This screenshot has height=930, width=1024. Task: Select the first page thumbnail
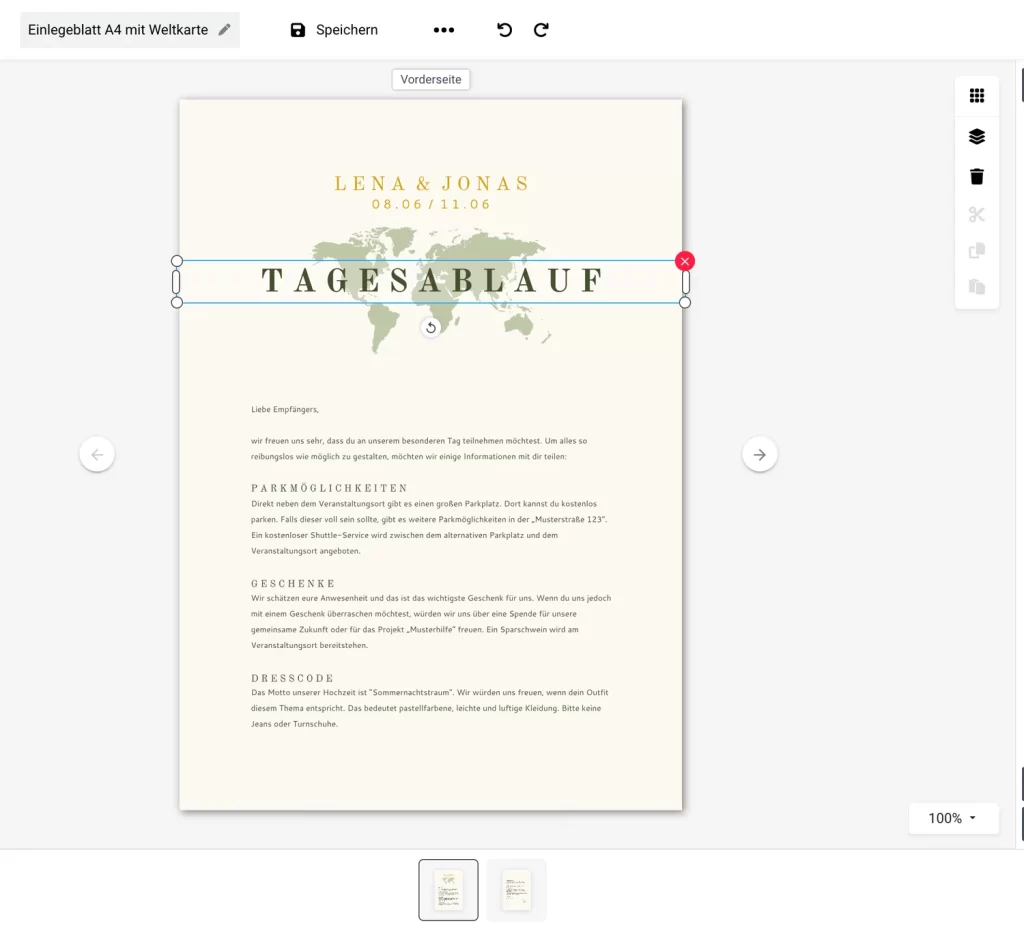[448, 889]
